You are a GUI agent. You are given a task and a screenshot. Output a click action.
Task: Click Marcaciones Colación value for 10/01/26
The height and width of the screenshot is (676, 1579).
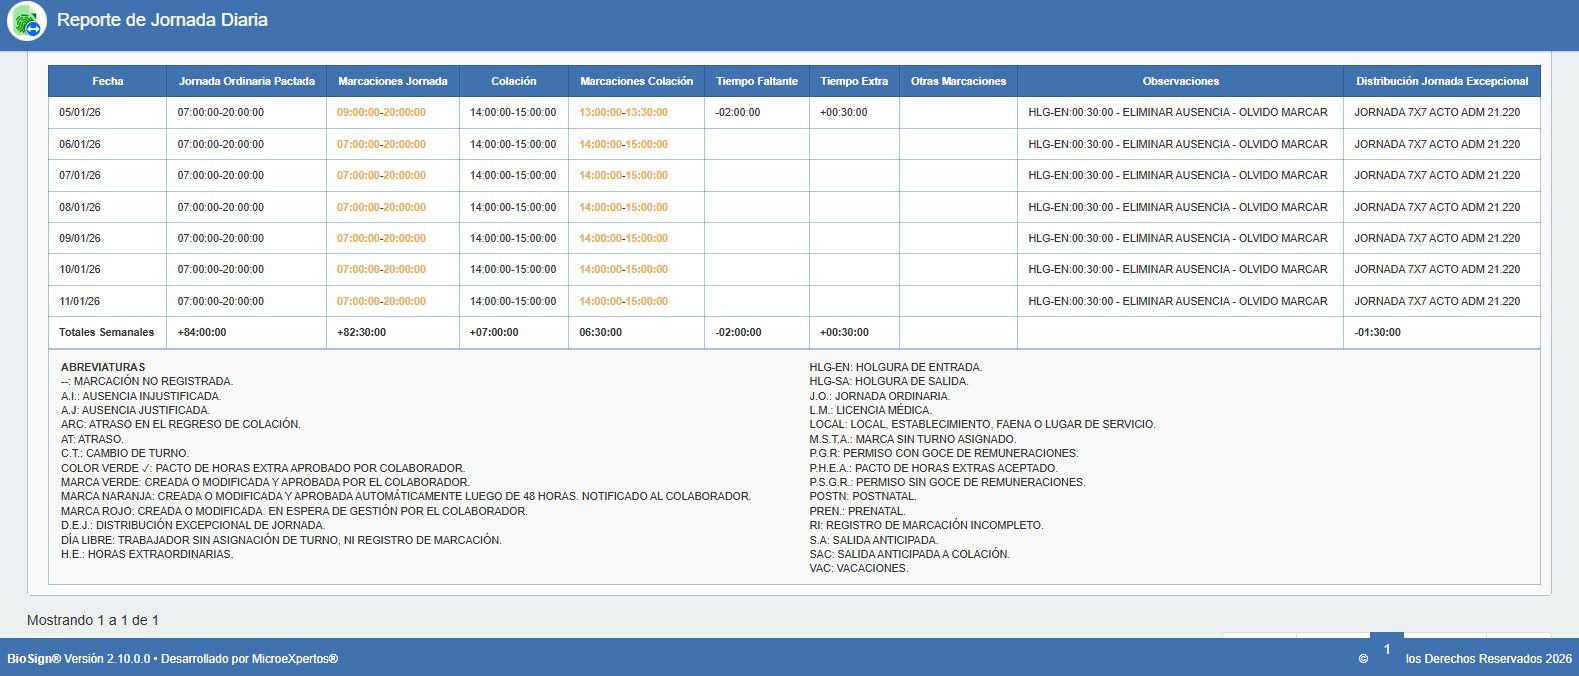623,269
